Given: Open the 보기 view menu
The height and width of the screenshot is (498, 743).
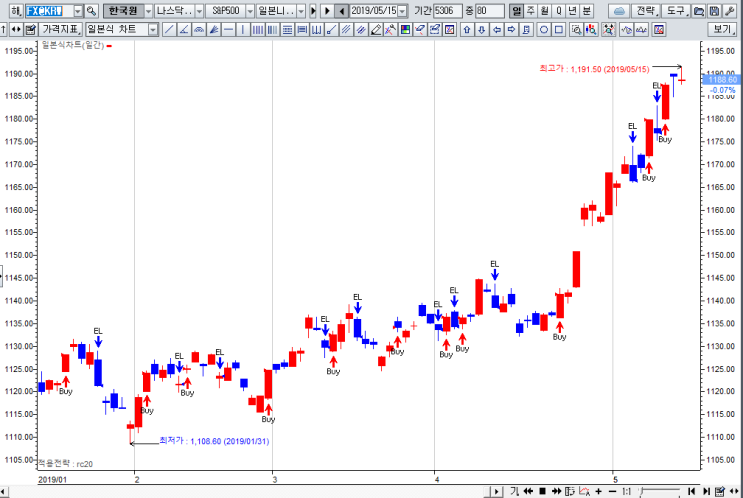Looking at the screenshot, I should pos(722,30).
